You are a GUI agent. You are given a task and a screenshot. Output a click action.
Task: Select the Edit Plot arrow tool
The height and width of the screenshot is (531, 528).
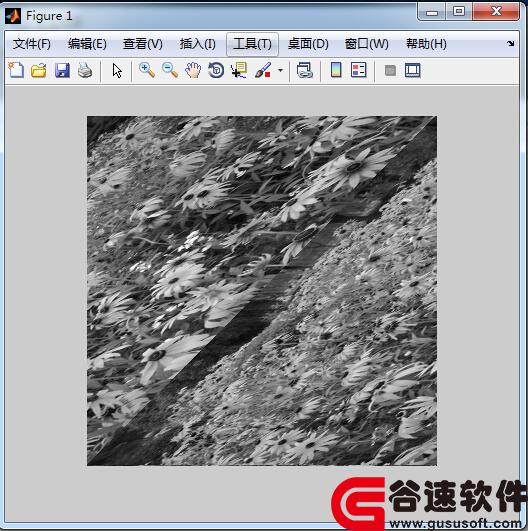click(117, 71)
